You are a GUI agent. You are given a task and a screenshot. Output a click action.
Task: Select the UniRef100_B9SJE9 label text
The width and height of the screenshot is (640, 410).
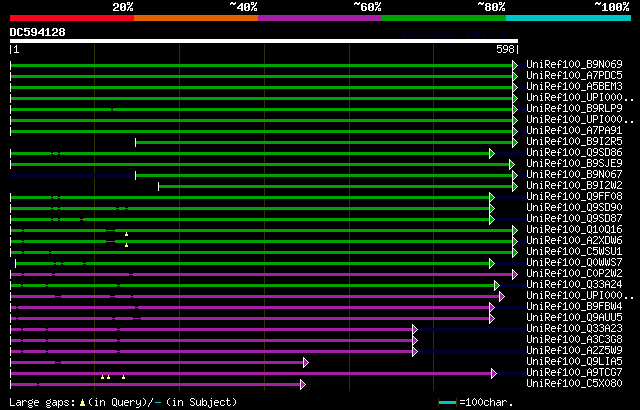click(574, 164)
